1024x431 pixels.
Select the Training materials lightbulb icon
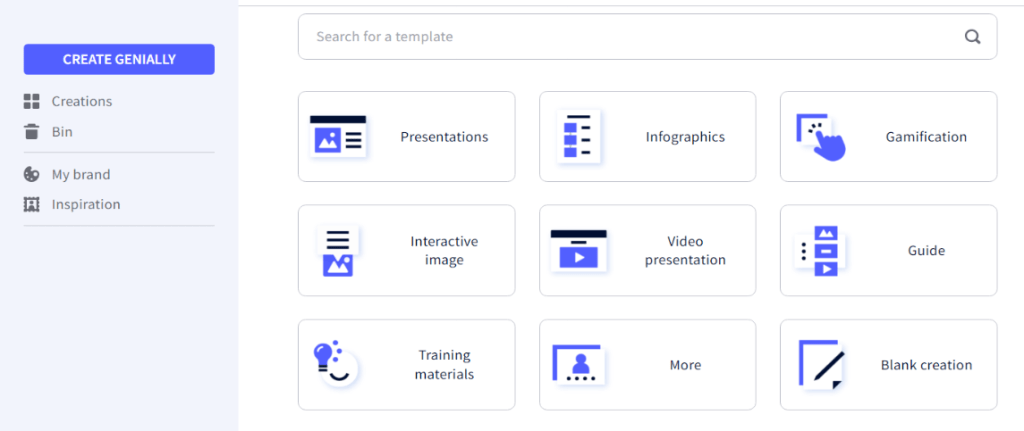(x=334, y=364)
